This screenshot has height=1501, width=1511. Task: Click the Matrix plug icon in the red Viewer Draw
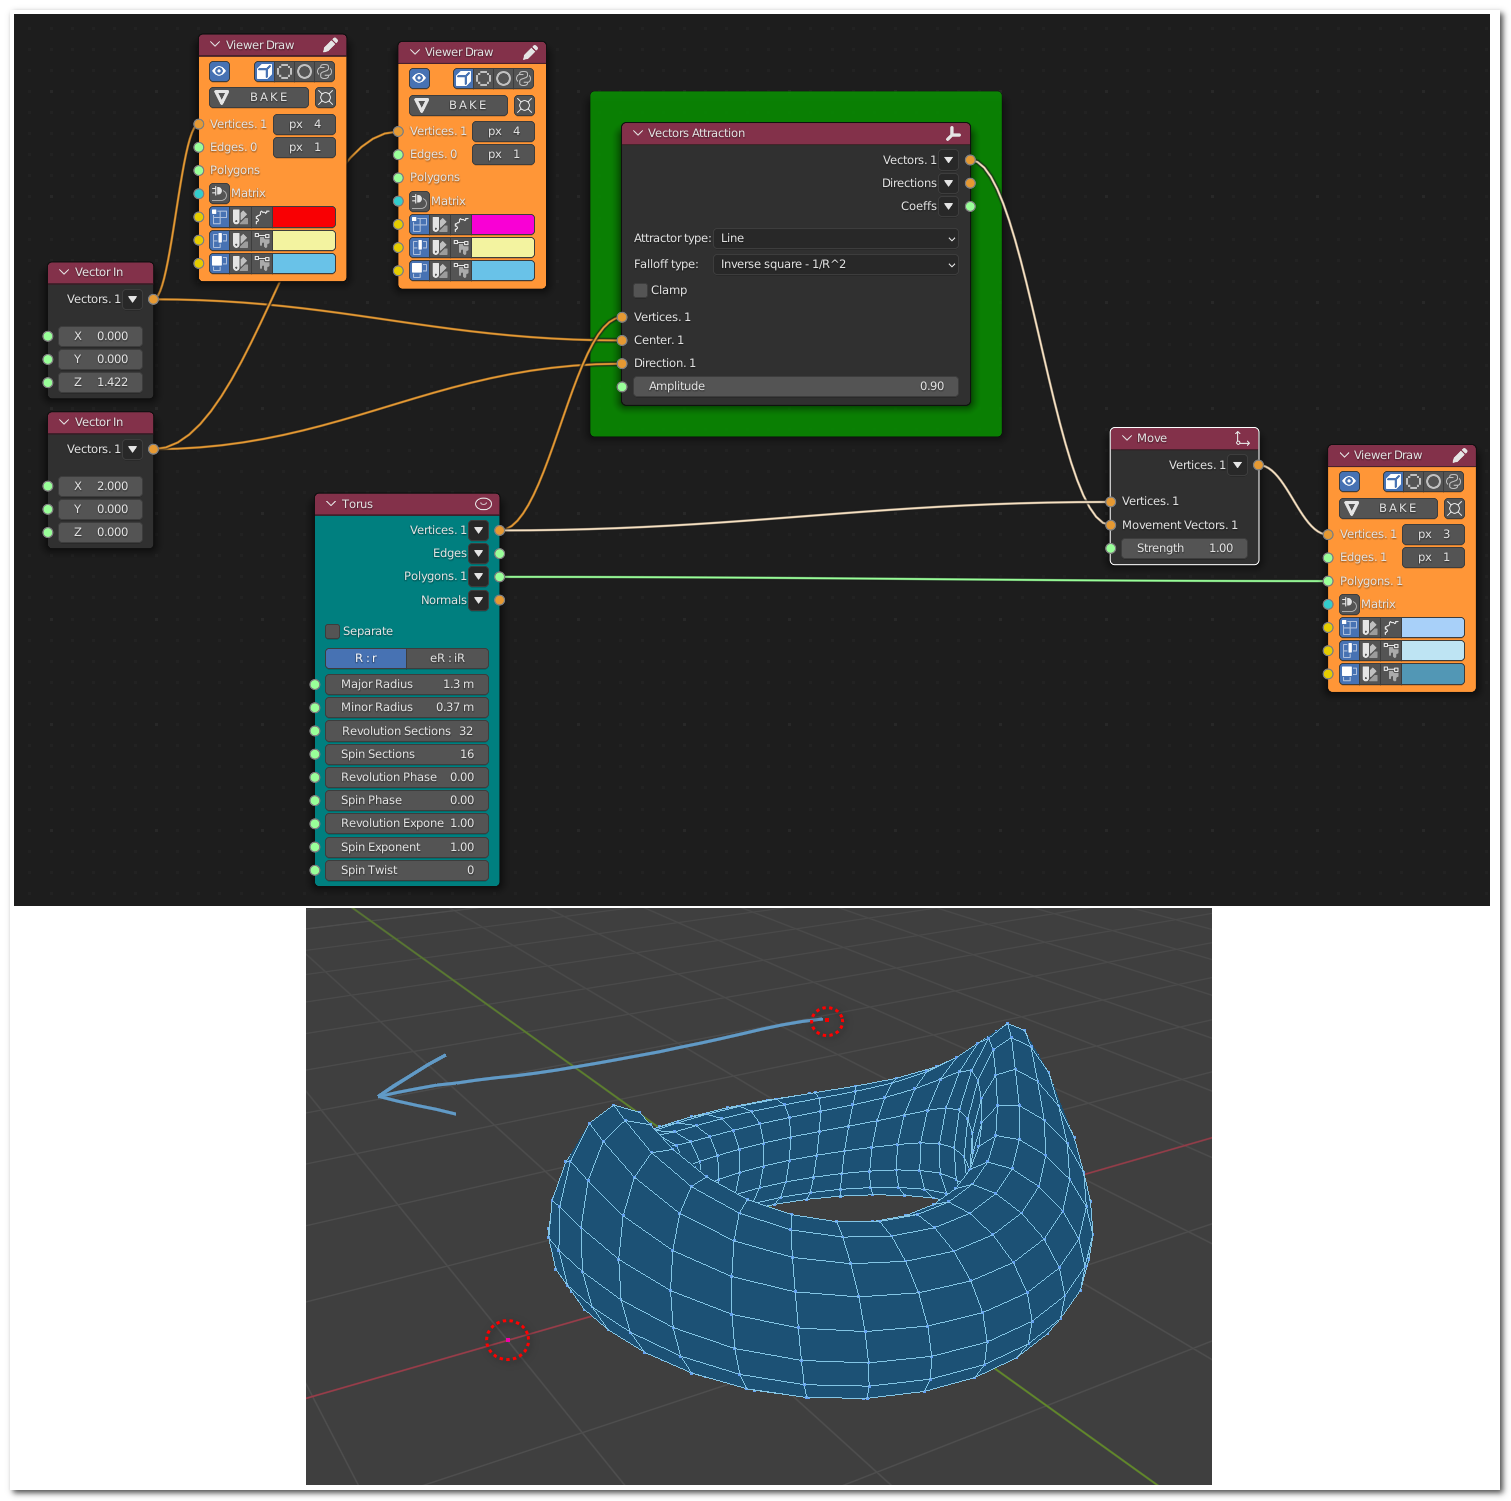coord(219,193)
